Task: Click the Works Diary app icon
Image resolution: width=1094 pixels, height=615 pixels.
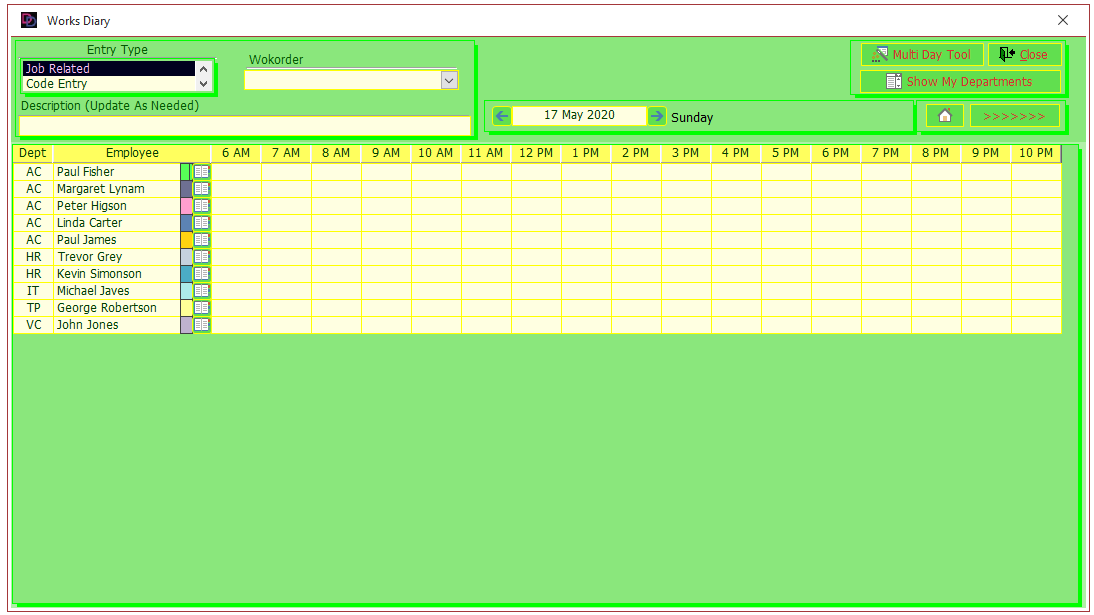Action: [x=29, y=20]
